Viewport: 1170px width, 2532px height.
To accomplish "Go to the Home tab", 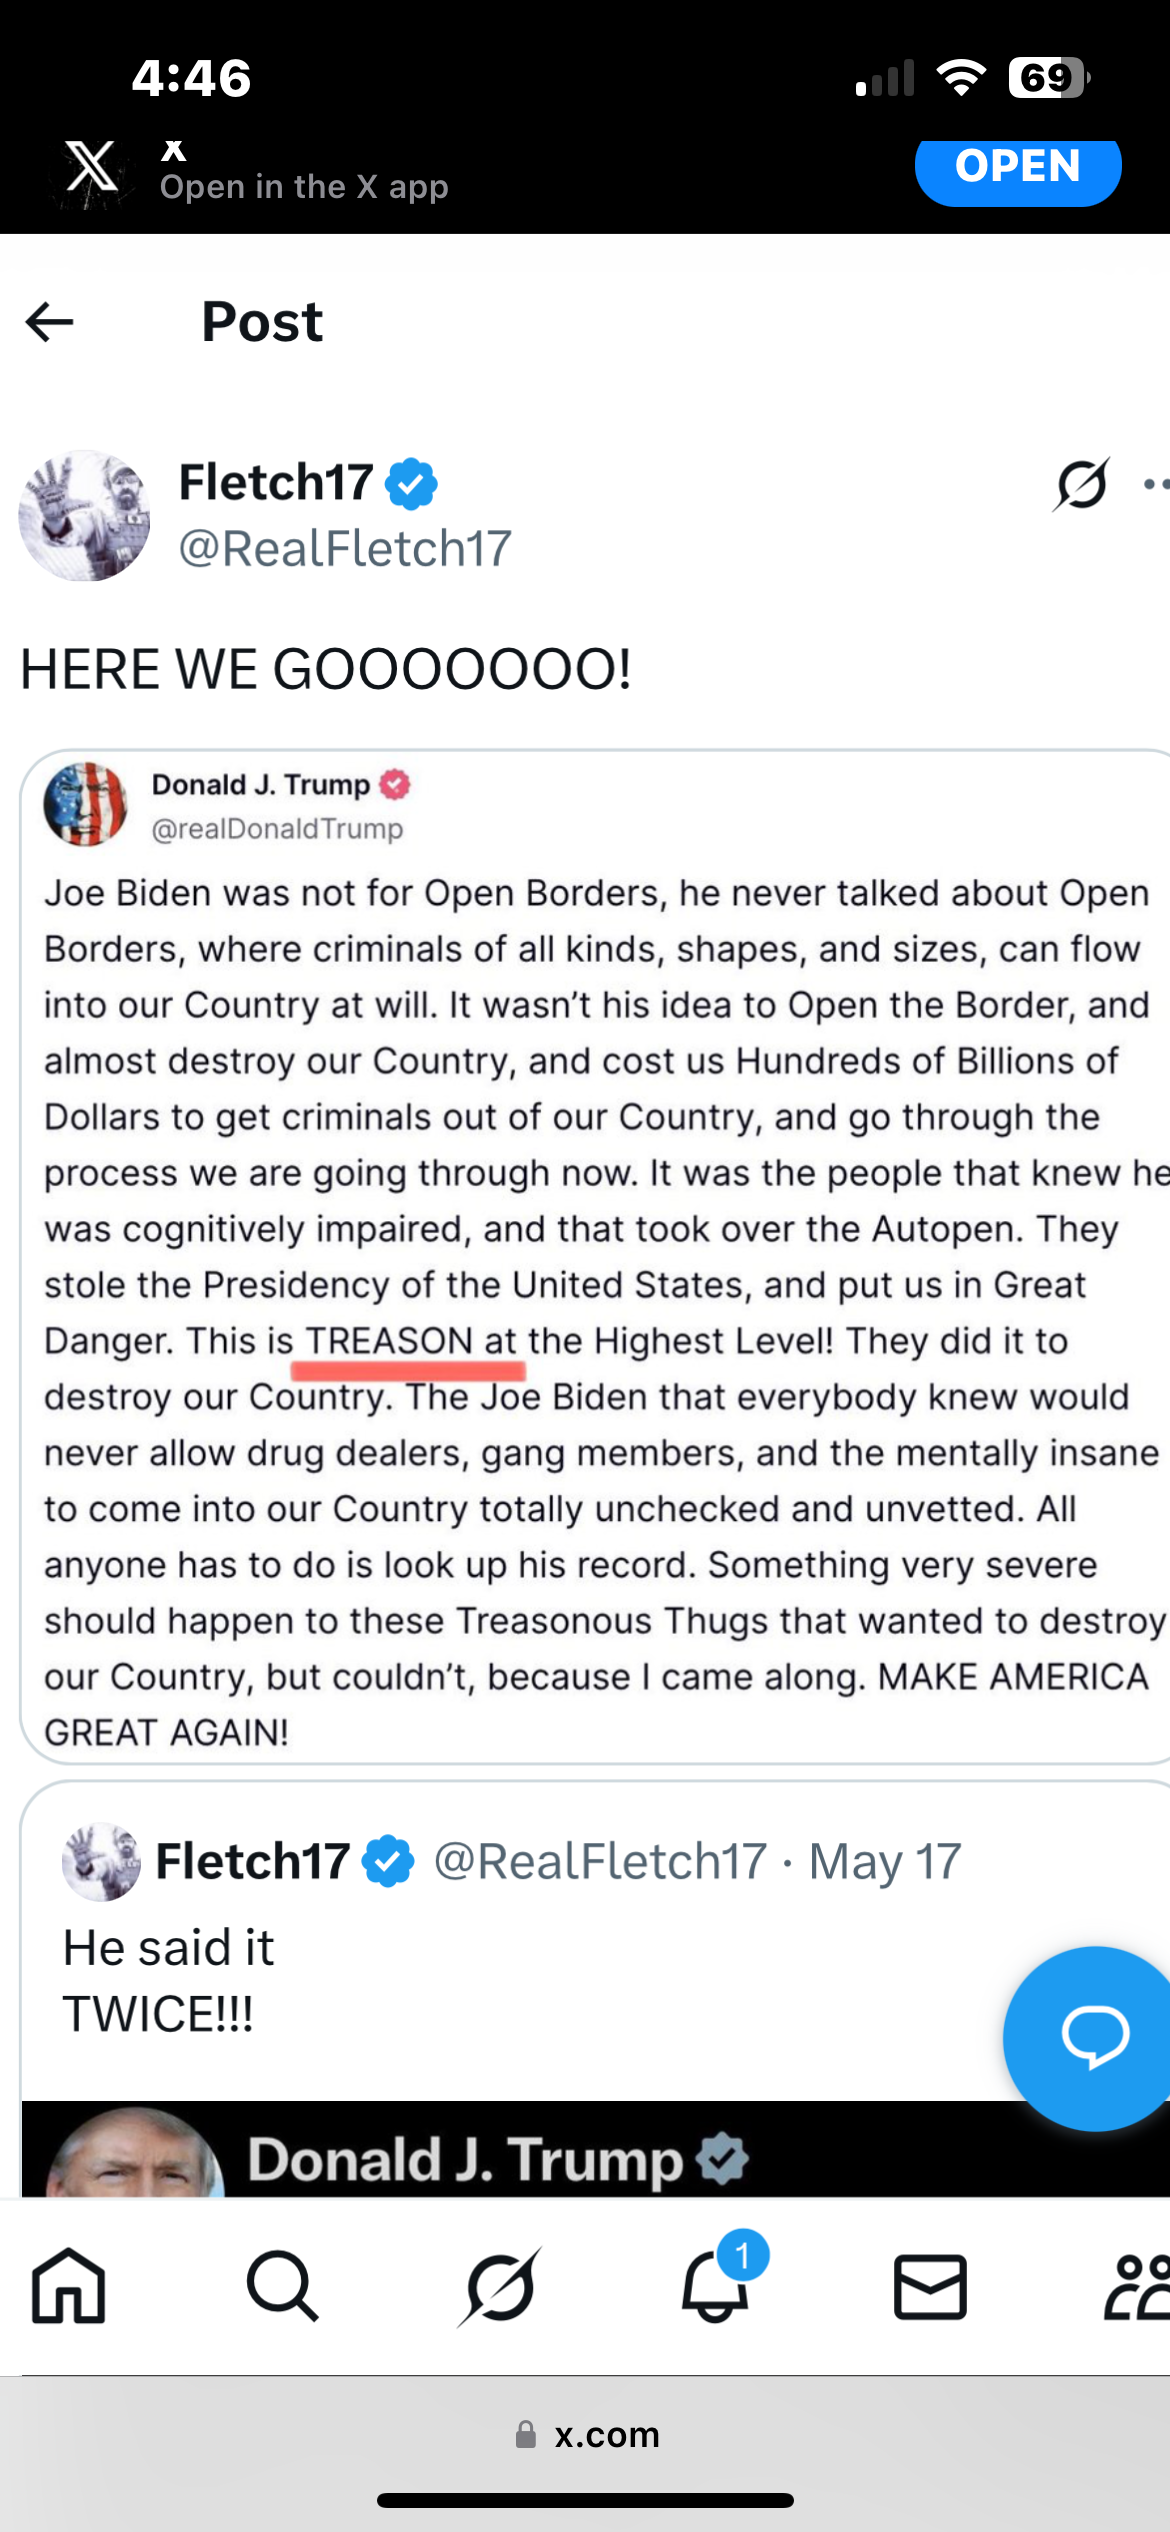I will click(68, 2286).
